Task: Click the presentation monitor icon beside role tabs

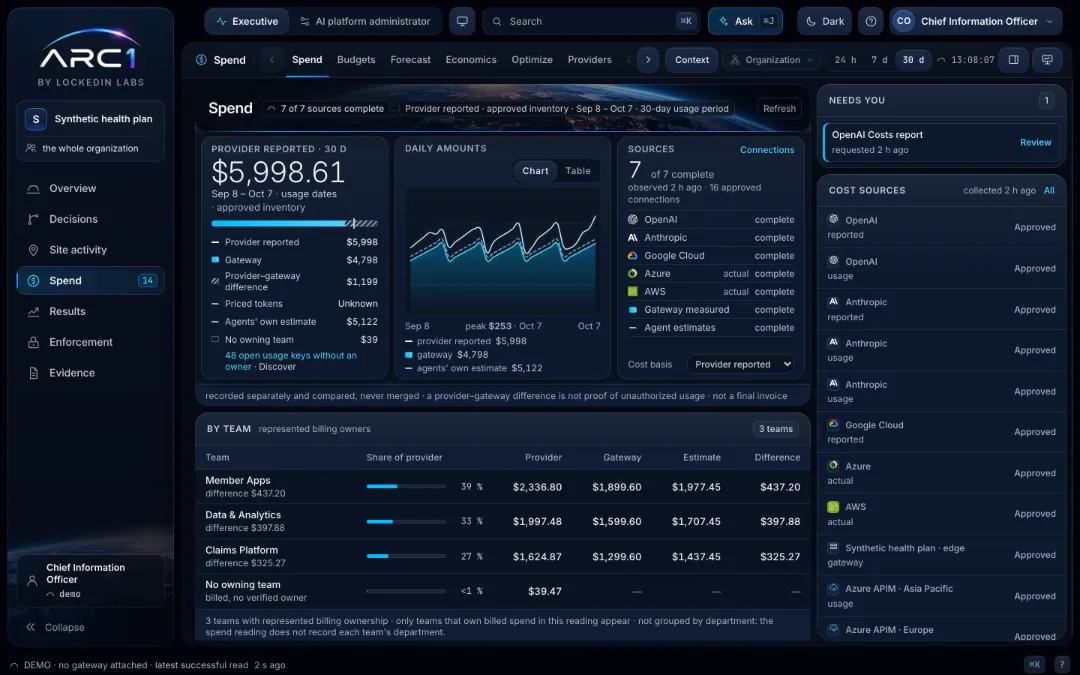Action: [x=462, y=21]
